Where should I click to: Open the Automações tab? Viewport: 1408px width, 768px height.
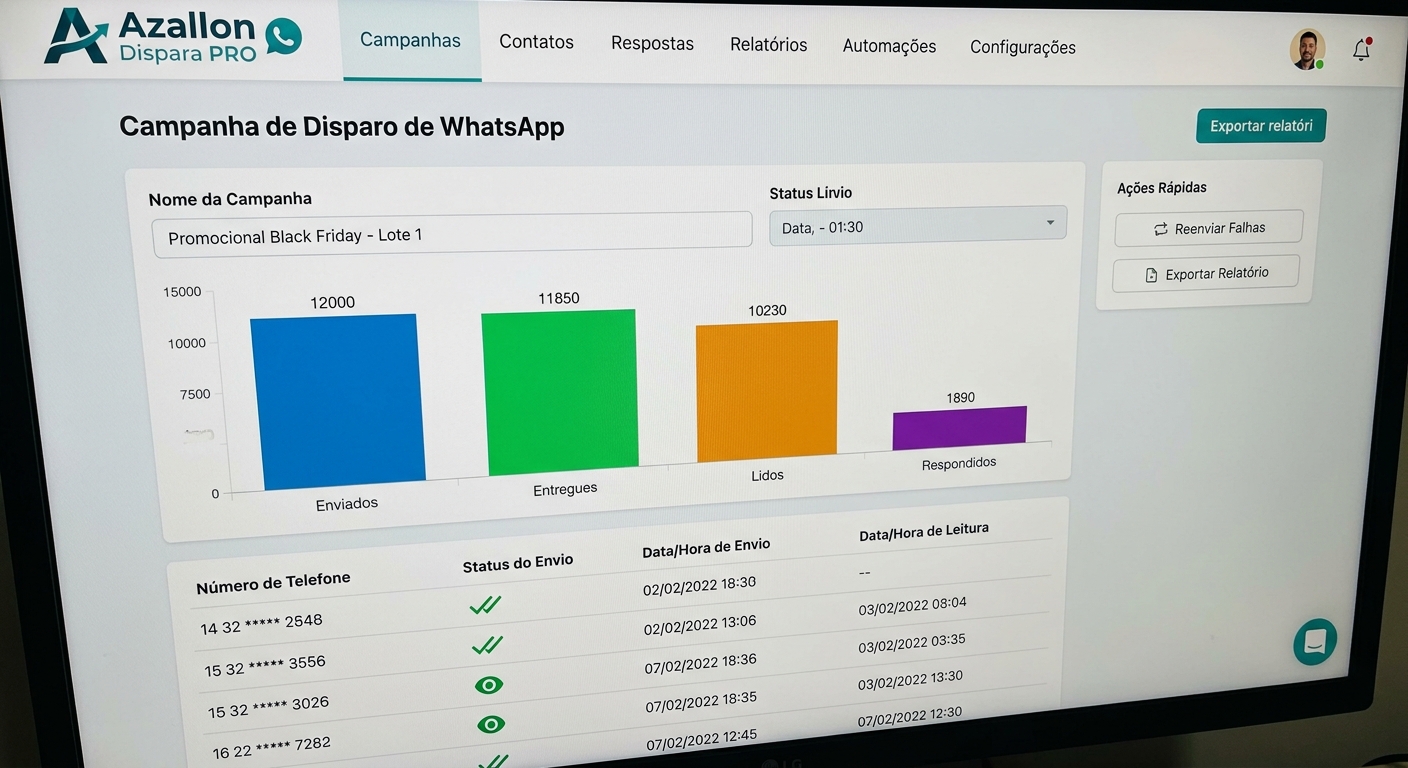pyautogui.click(x=889, y=46)
